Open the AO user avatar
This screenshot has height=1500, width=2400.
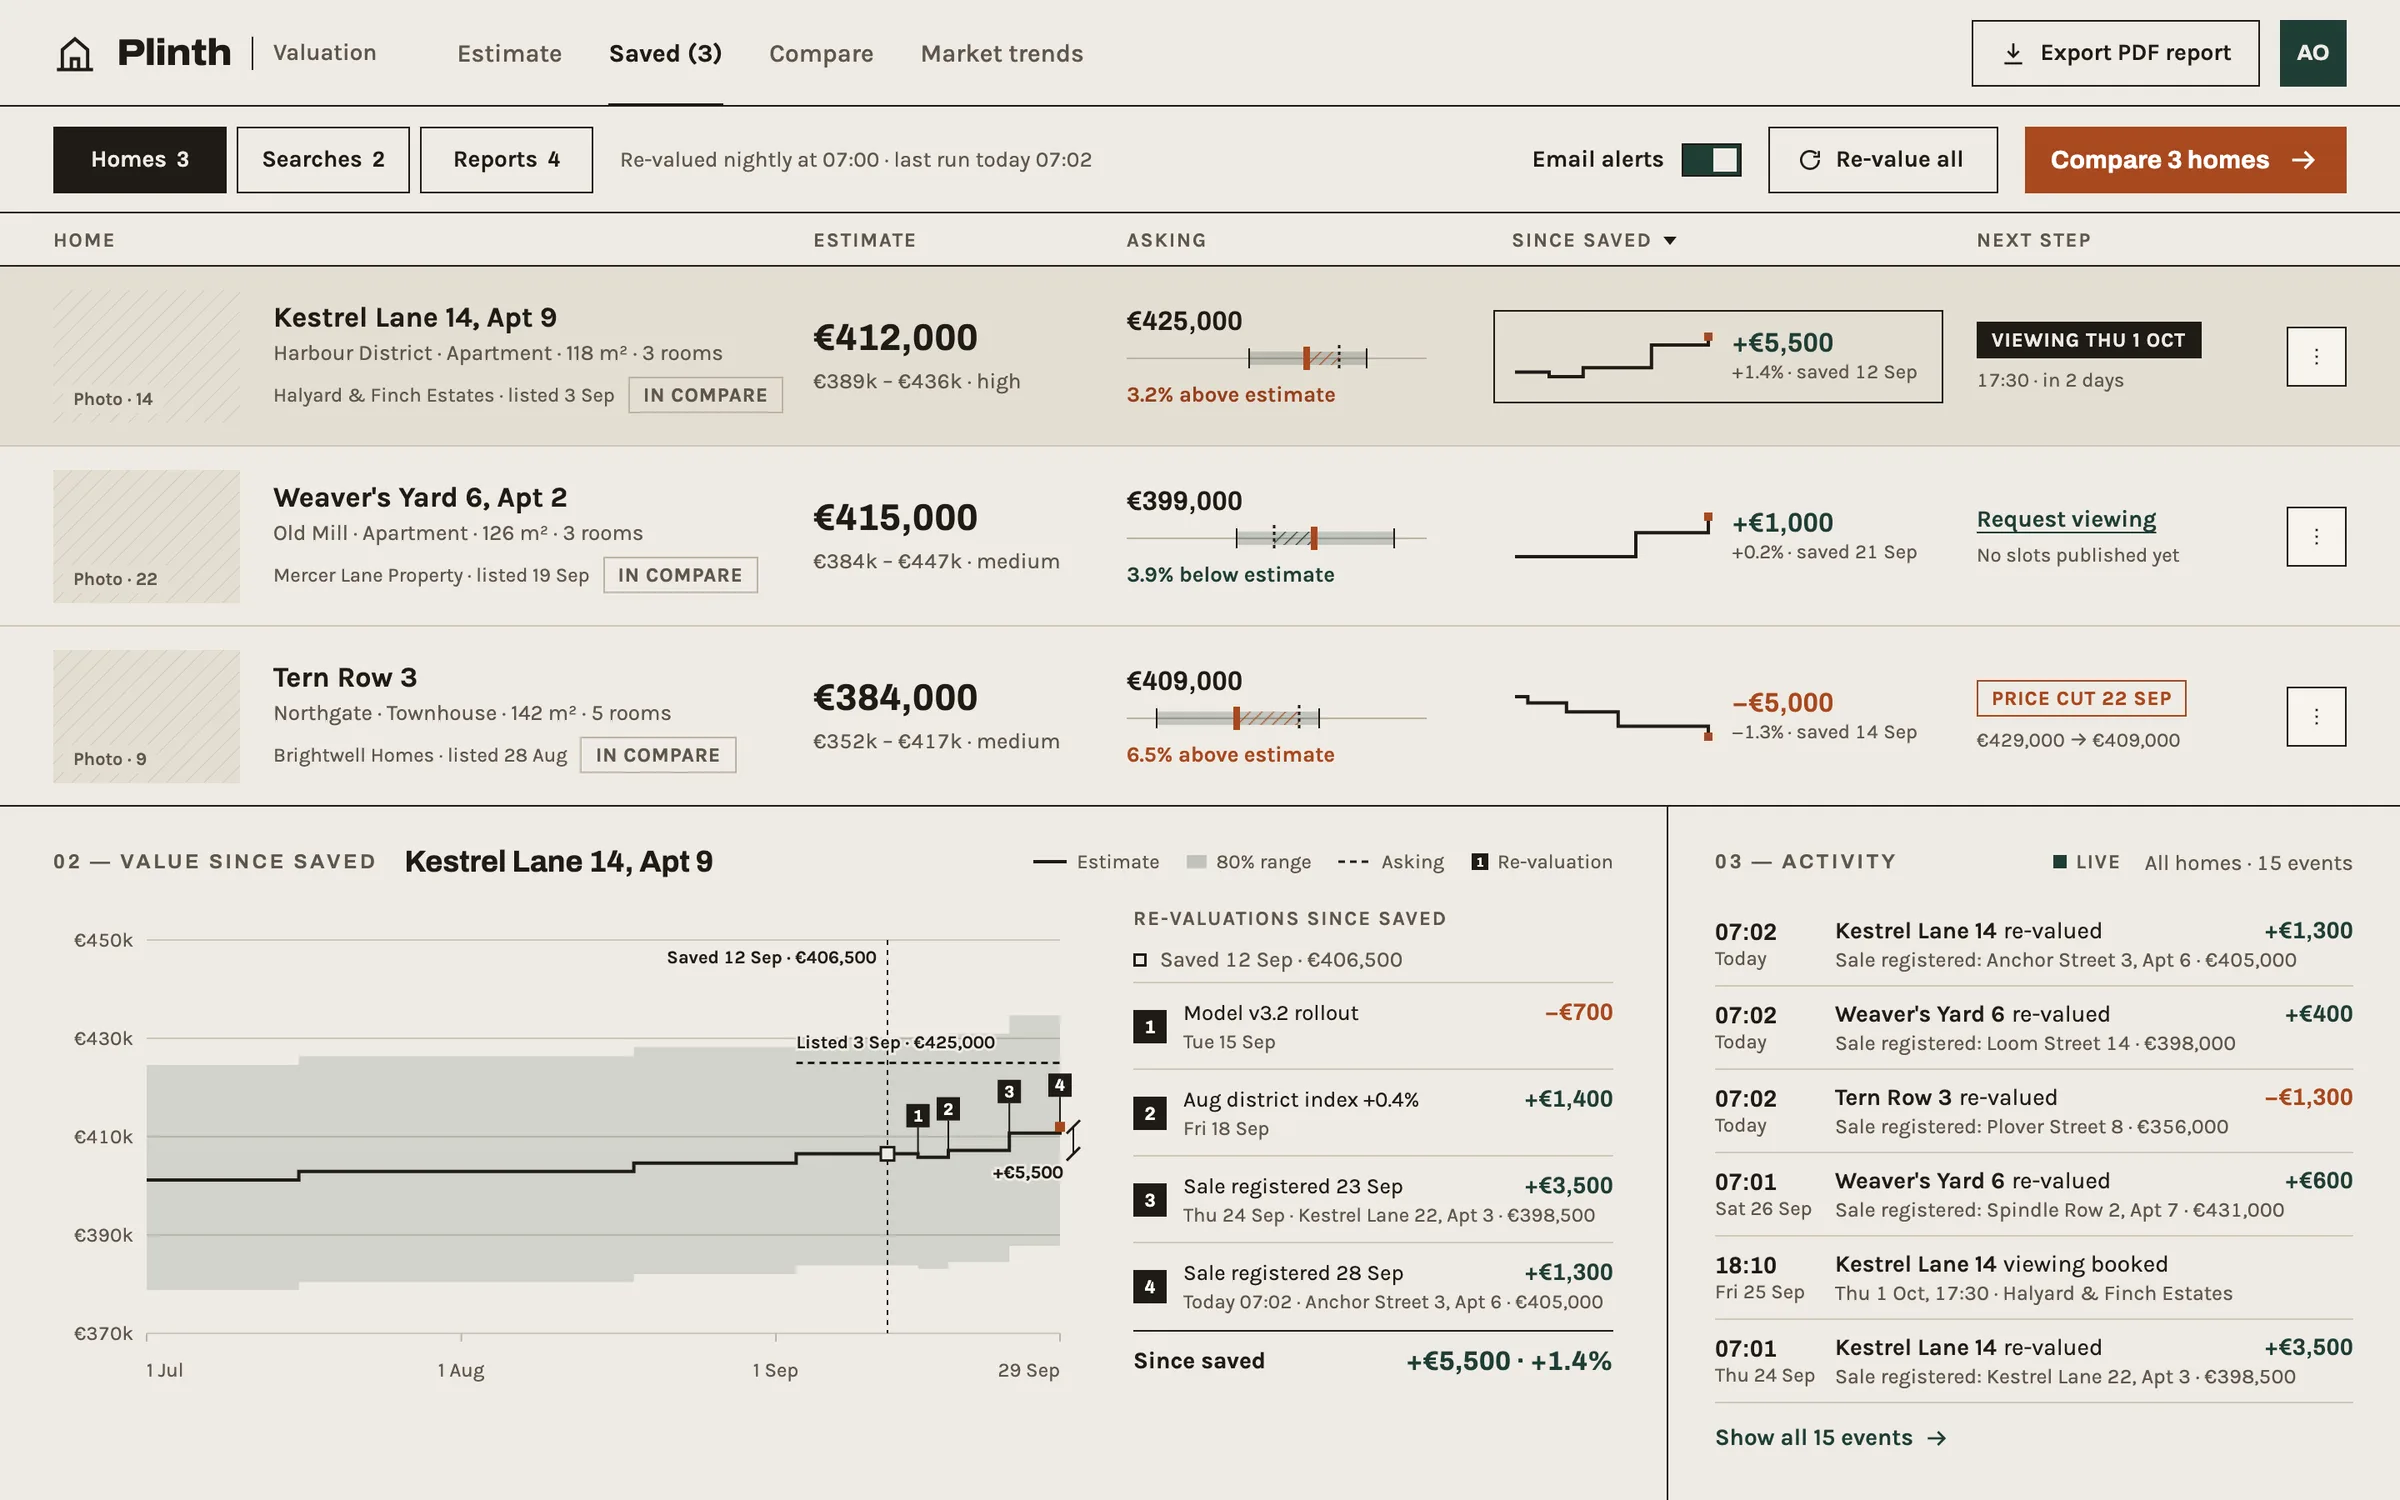click(2312, 53)
